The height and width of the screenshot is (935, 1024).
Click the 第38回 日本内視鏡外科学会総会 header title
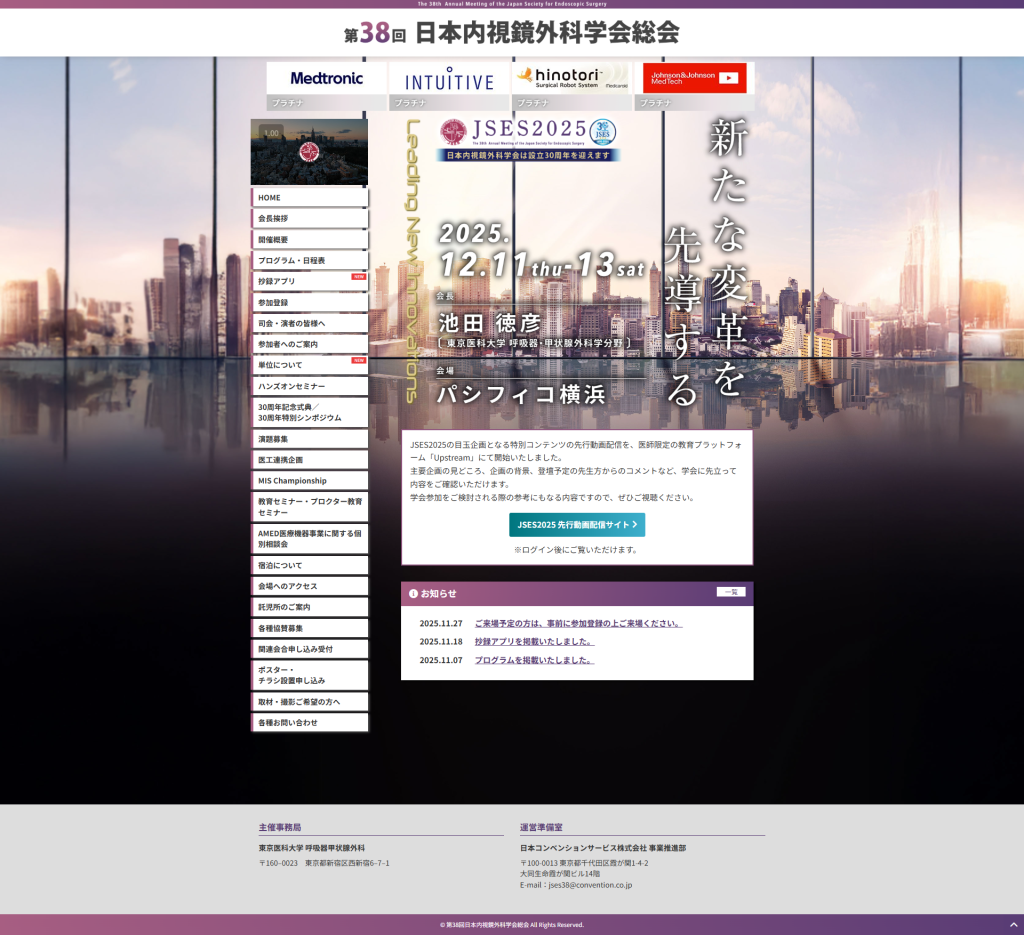coord(511,33)
